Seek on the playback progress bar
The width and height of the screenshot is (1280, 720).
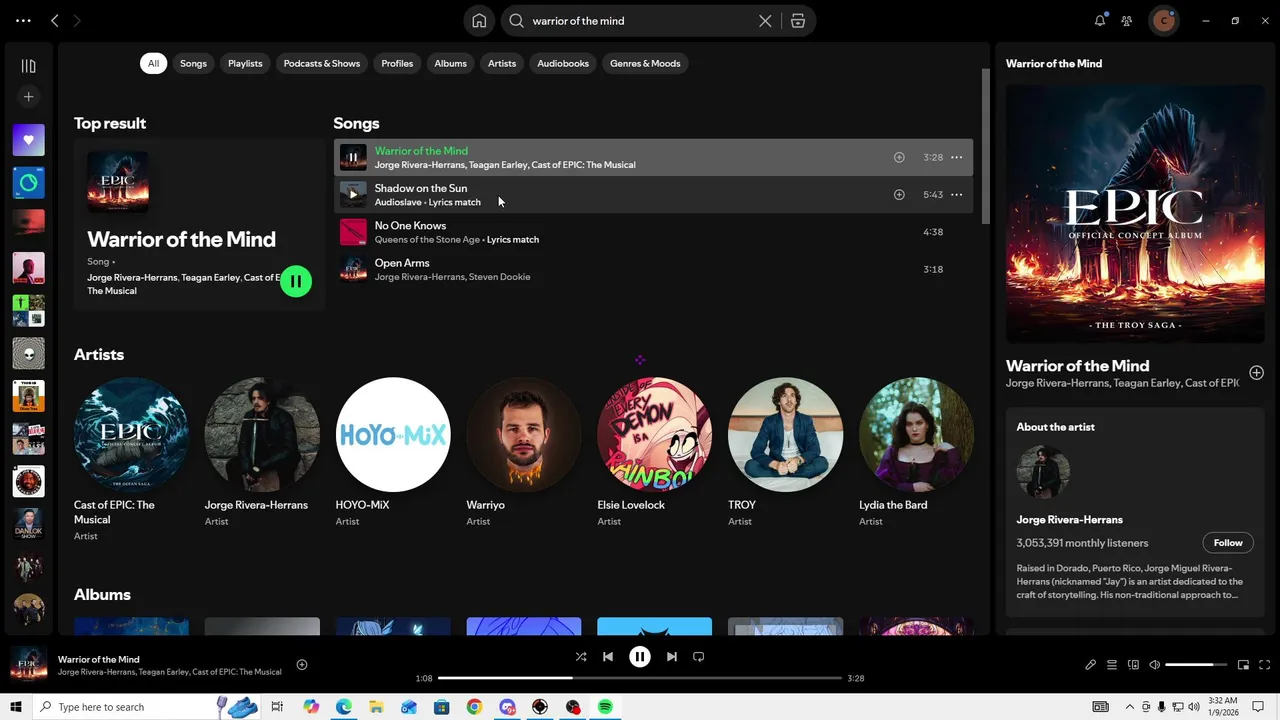point(640,678)
